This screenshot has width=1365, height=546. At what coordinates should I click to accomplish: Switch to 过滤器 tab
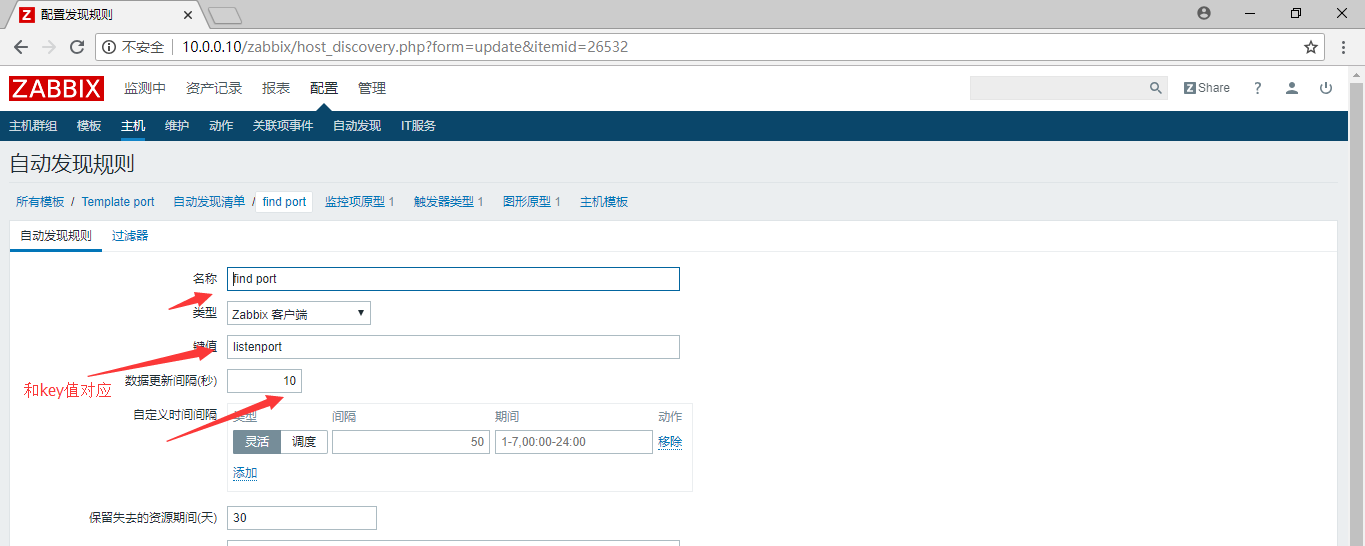[130, 237]
